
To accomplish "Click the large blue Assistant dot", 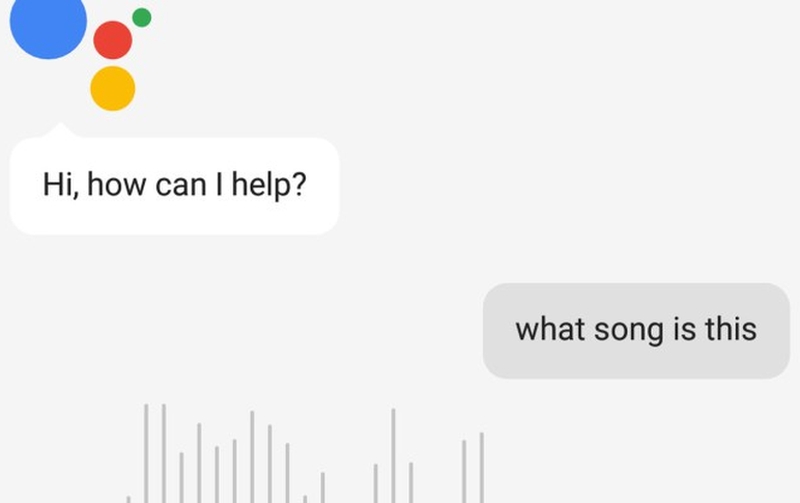I will [47, 24].
